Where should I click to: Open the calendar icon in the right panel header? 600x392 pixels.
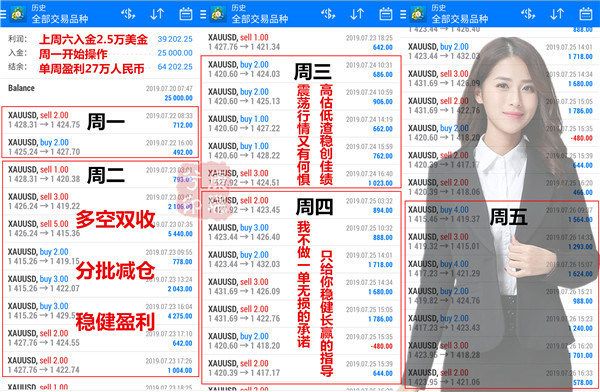point(586,14)
